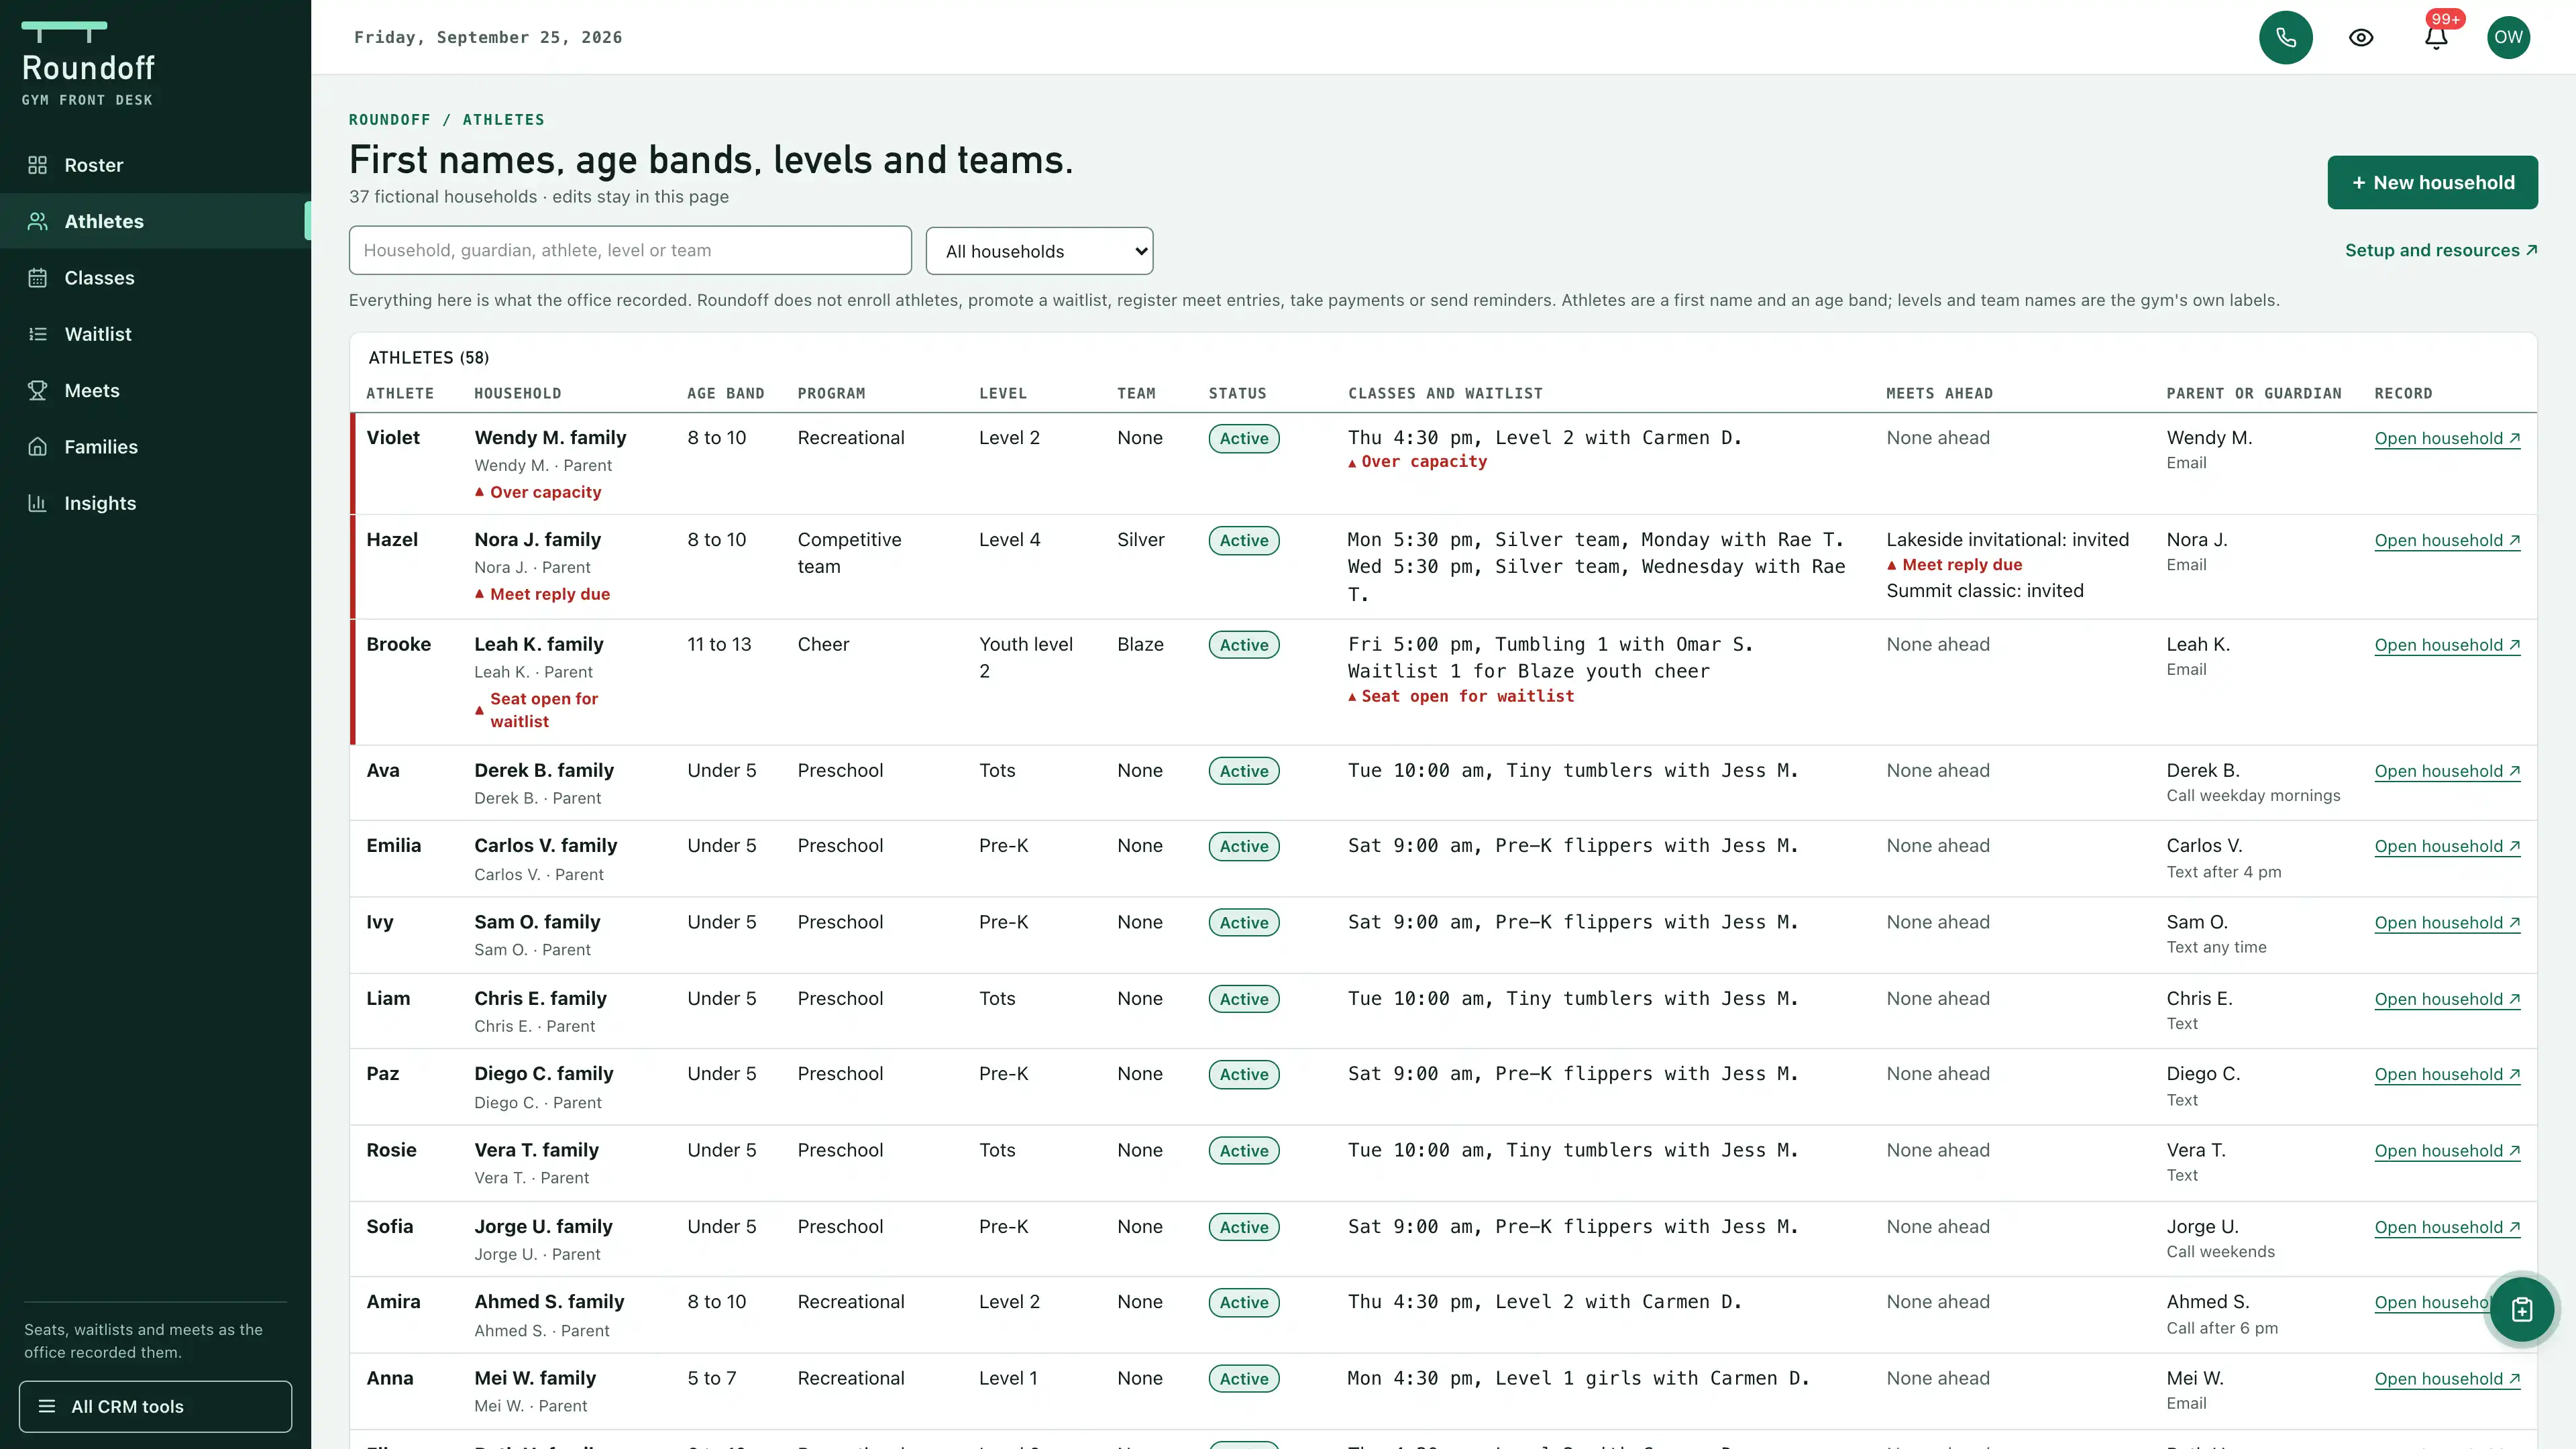
Task: Open Setup and resources link
Action: [2441, 250]
